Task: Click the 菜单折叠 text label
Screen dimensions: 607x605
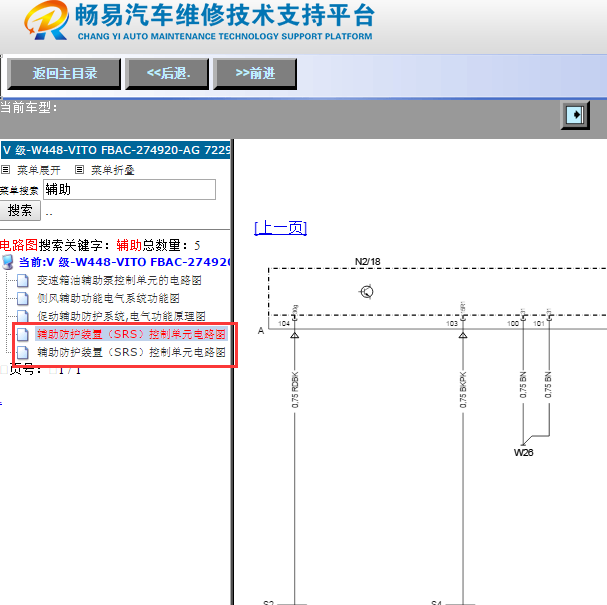Action: click(113, 170)
